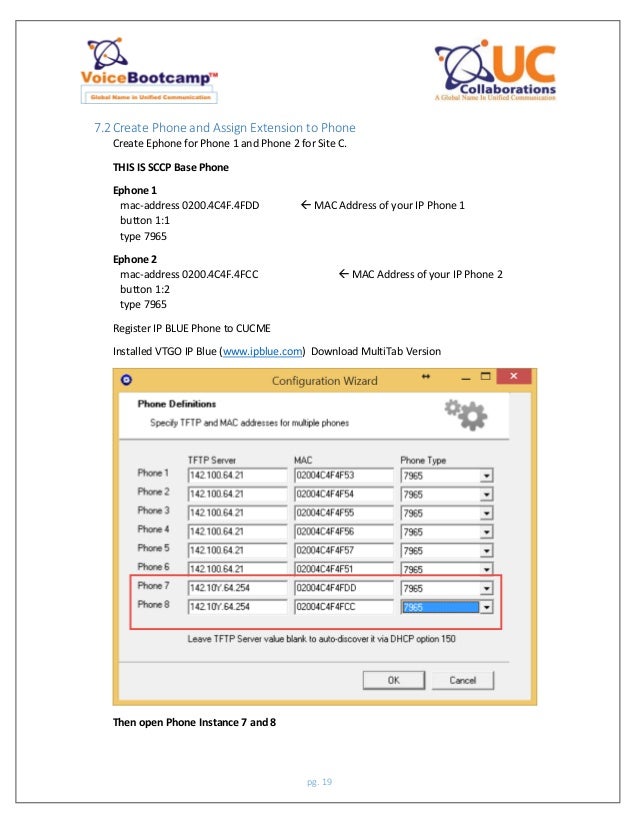The image size is (638, 826).
Task: Close the Configuration Wizard window
Action: [x=513, y=376]
